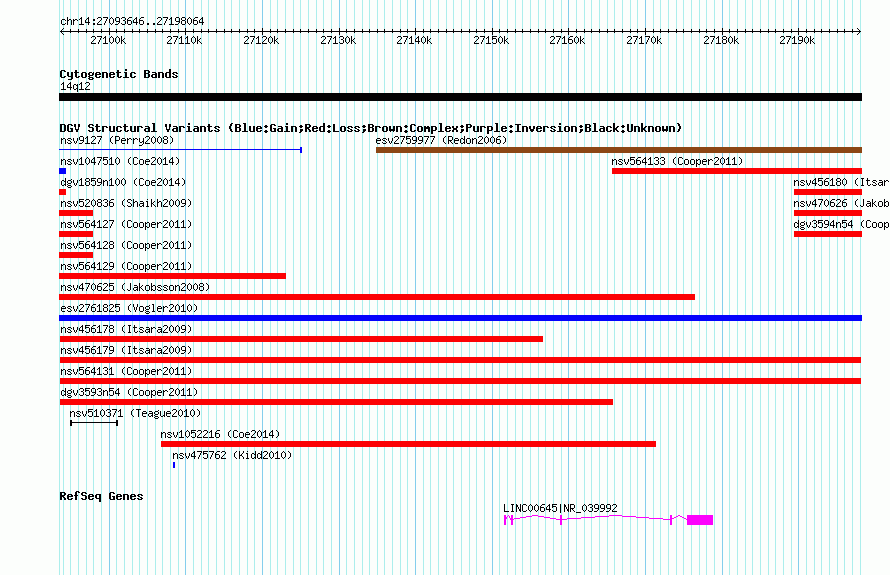Image resolution: width=890 pixels, height=575 pixels.
Task: Open nsv564131 (Cooper2011) label
Action: (126, 371)
